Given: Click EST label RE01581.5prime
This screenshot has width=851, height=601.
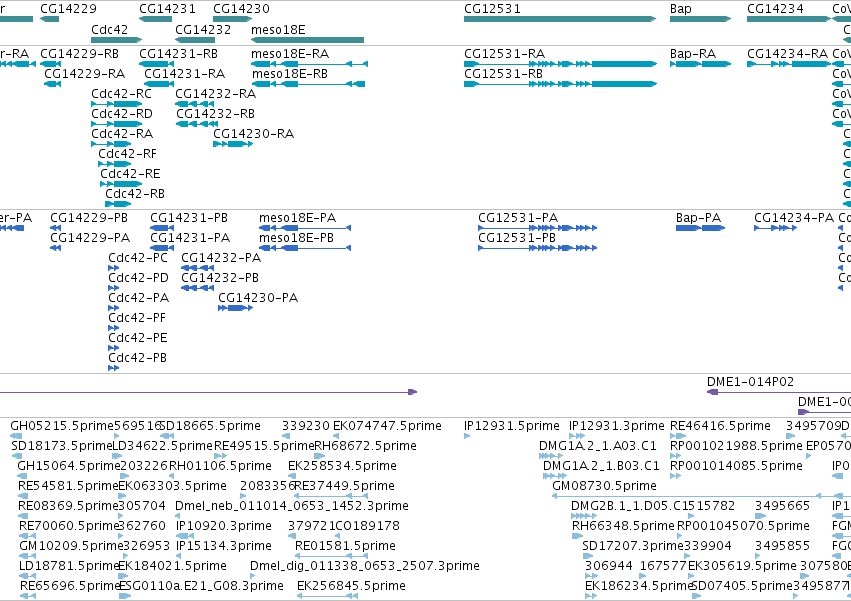Looking at the screenshot, I should (345, 546).
